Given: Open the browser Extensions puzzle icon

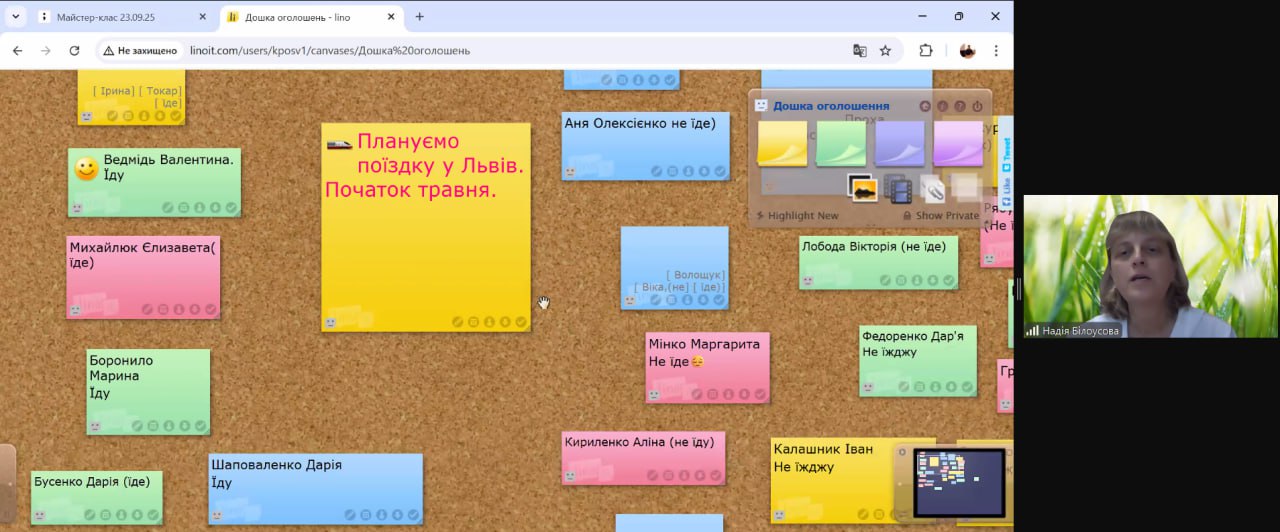Looking at the screenshot, I should pos(925,51).
